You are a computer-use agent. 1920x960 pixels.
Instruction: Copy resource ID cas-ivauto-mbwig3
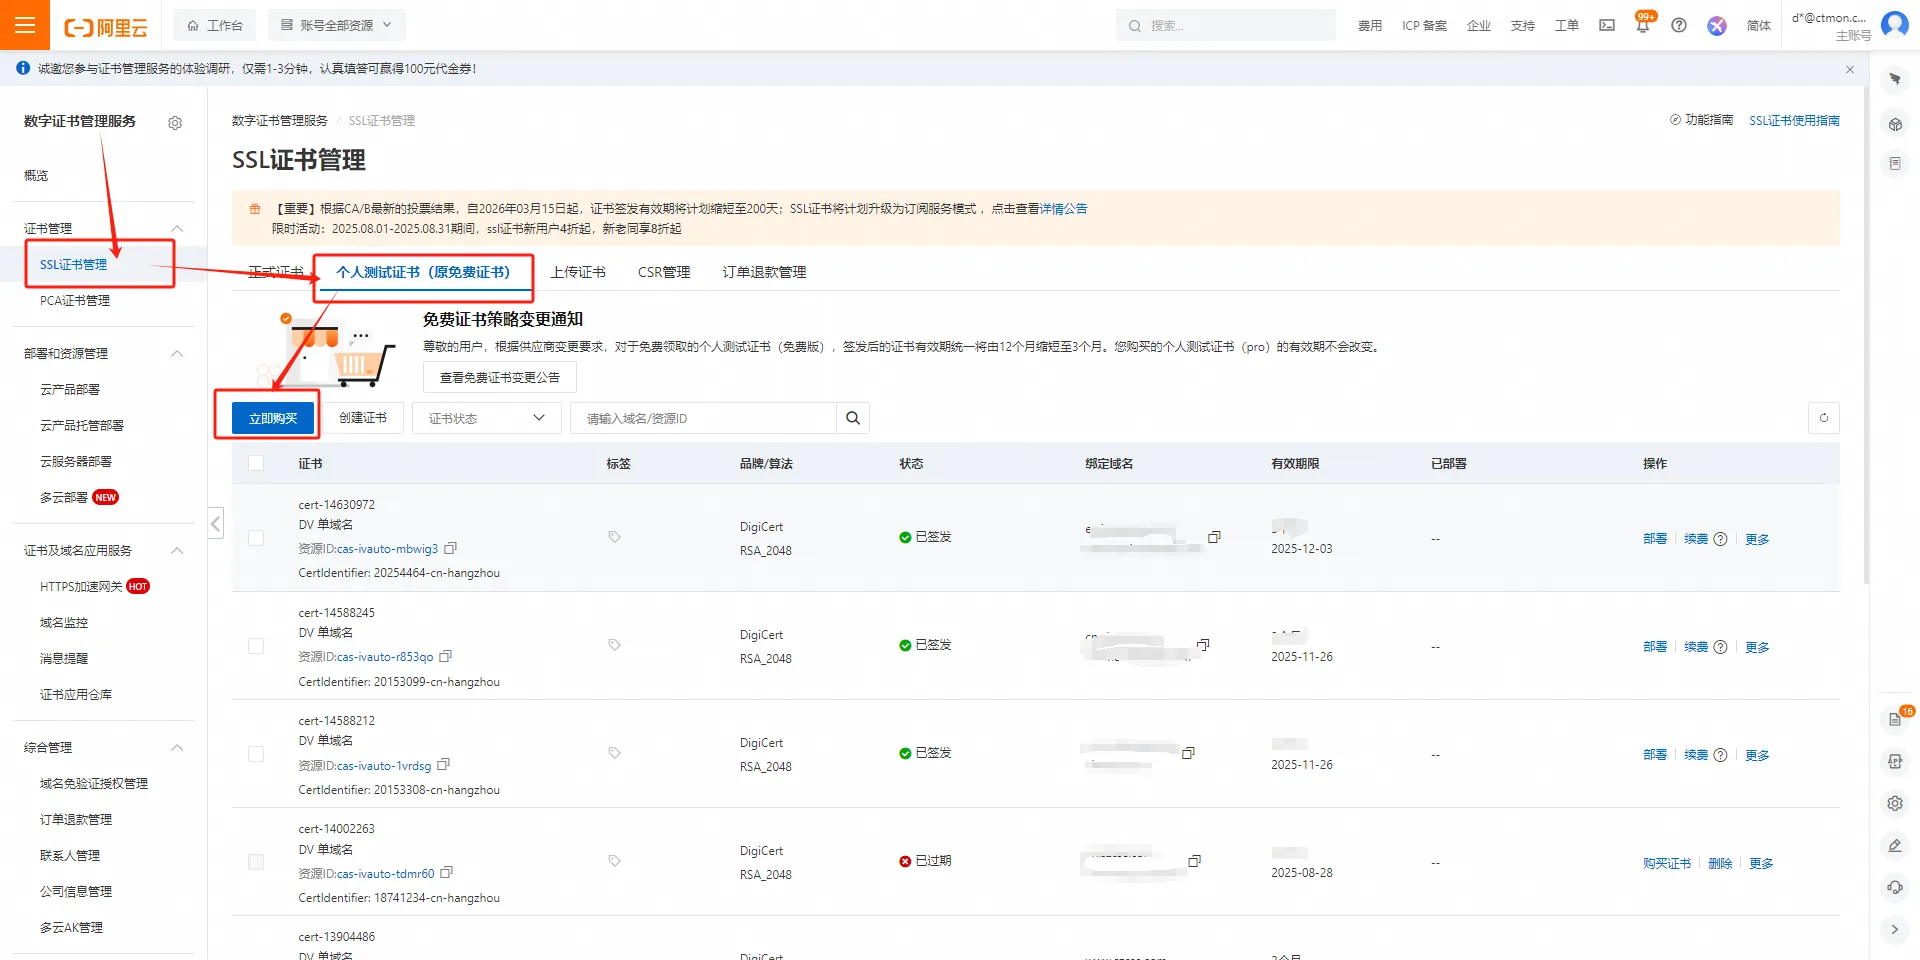451,548
